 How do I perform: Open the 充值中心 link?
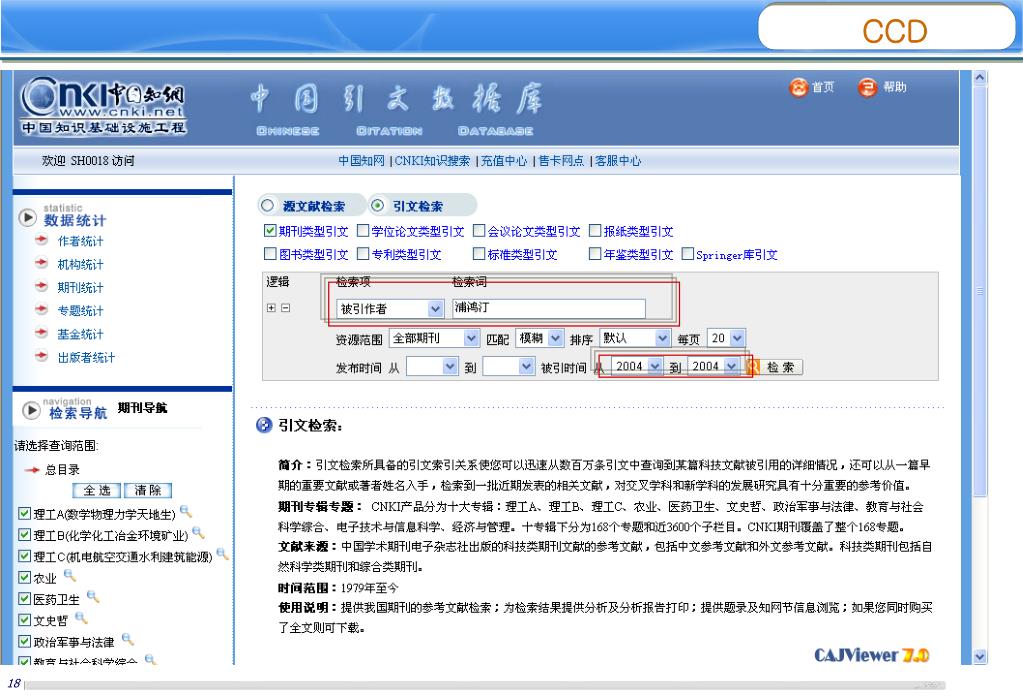pyautogui.click(x=504, y=160)
